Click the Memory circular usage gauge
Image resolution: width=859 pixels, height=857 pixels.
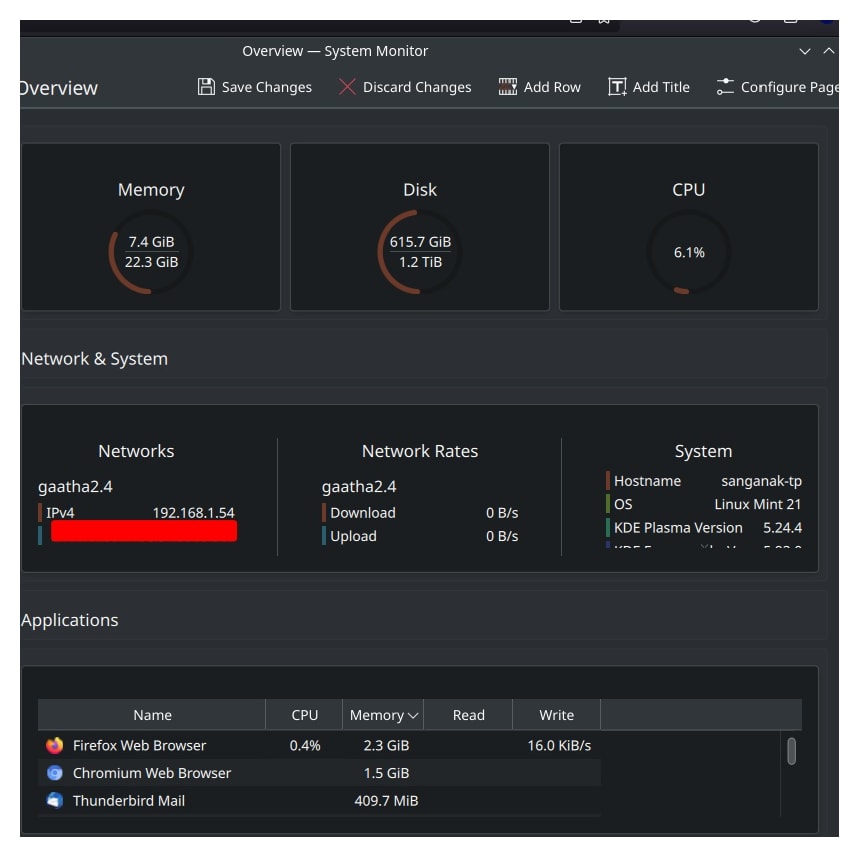coord(151,252)
